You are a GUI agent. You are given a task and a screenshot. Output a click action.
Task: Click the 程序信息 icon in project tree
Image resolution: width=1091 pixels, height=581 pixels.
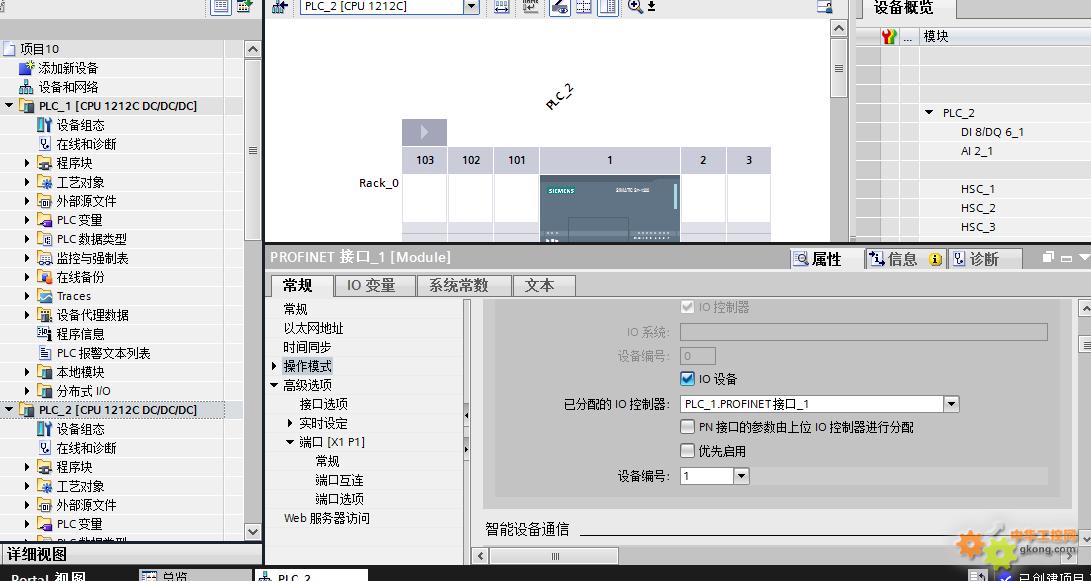pos(45,334)
